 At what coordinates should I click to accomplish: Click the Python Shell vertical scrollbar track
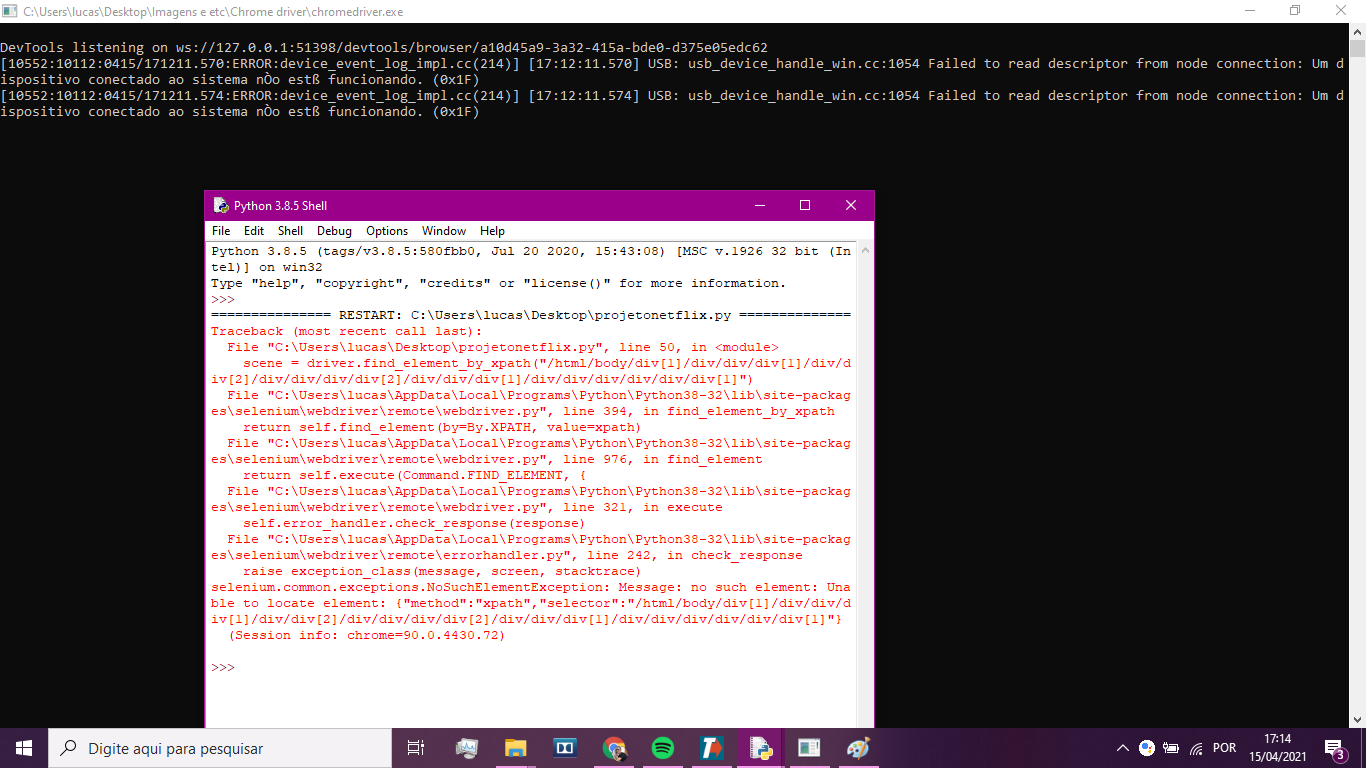tap(865, 485)
